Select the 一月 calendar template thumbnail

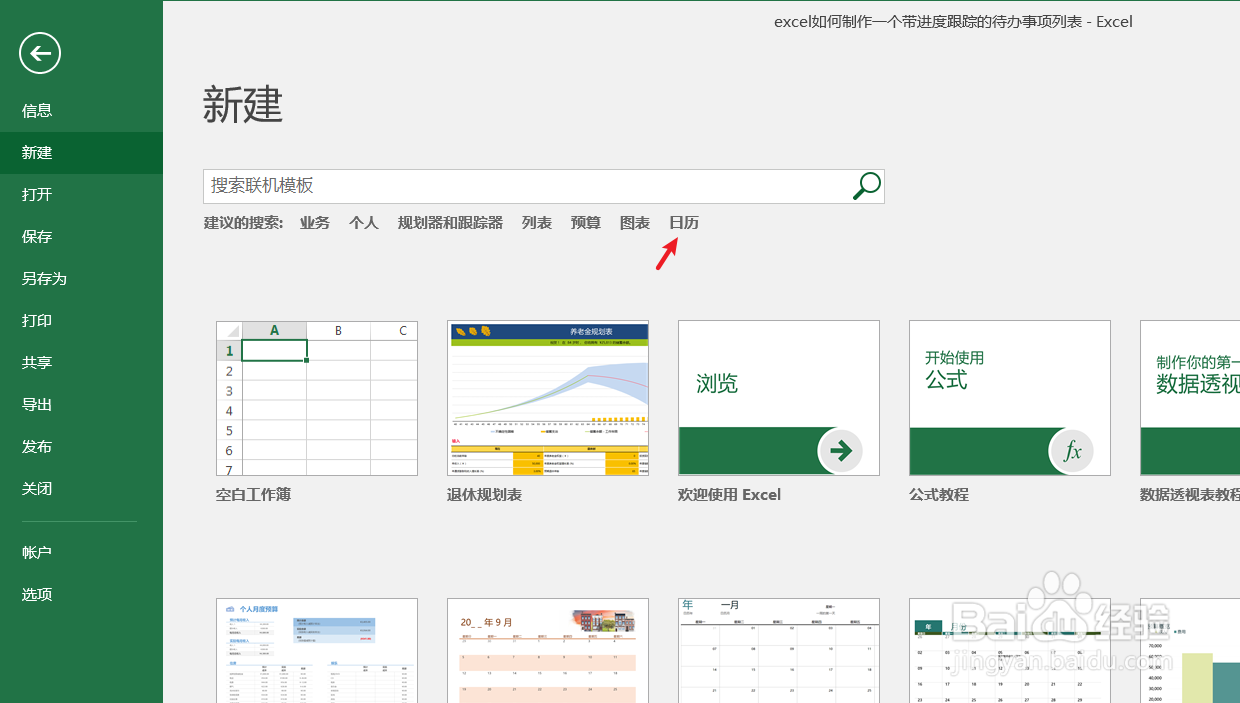[x=779, y=651]
